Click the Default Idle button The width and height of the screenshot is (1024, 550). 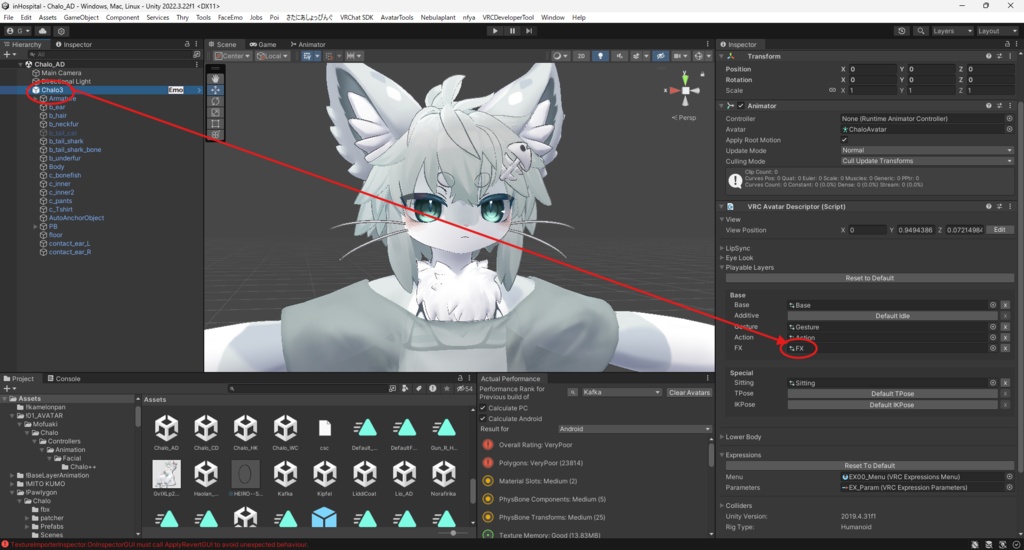[892, 315]
